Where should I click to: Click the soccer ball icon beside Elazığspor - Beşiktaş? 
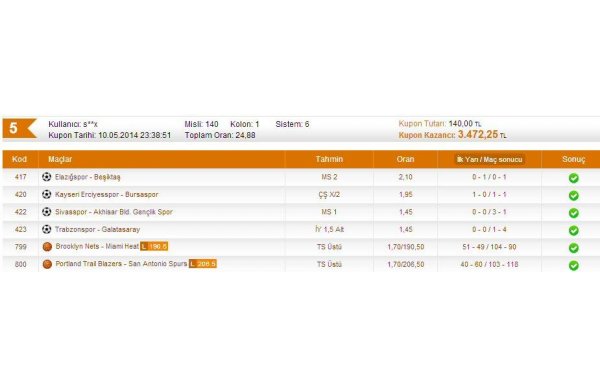tap(47, 177)
